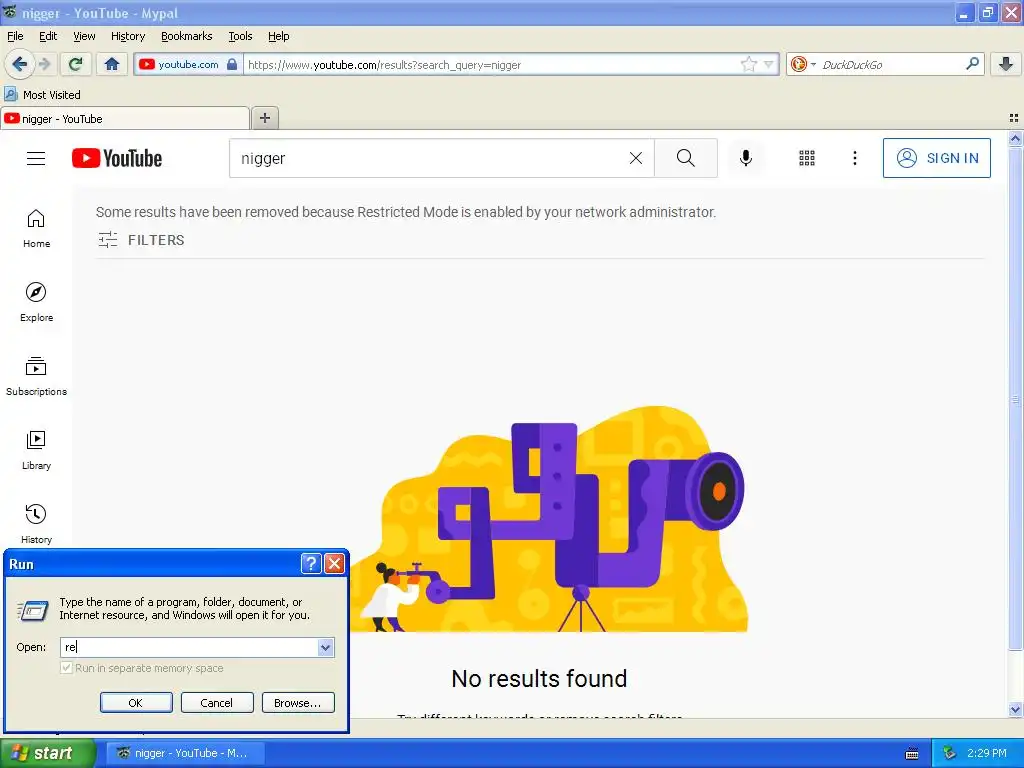Viewport: 1024px width, 768px height.
Task: Go back with the browser back arrow
Action: tap(19, 64)
